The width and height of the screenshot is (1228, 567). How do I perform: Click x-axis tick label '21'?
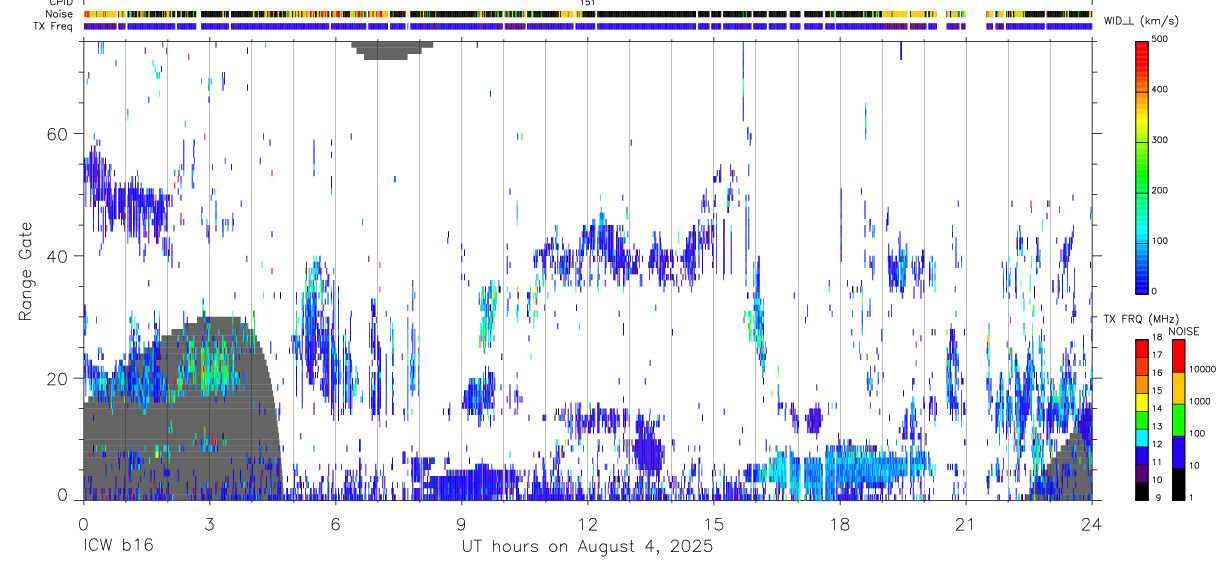(x=965, y=522)
